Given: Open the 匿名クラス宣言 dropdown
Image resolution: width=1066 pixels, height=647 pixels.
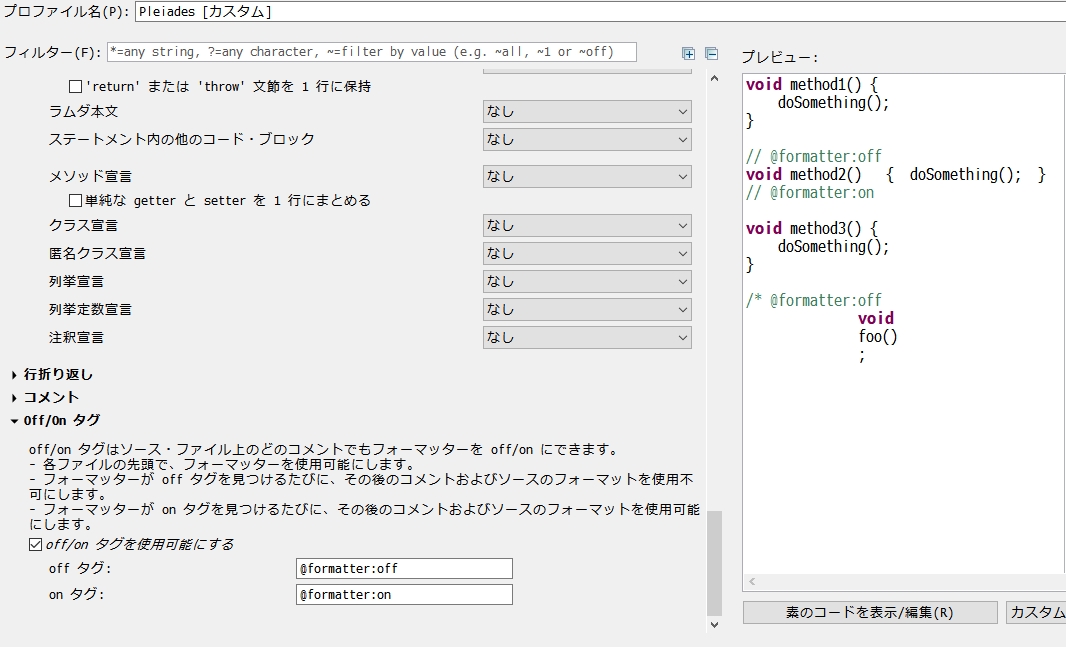Looking at the screenshot, I should 587,253.
